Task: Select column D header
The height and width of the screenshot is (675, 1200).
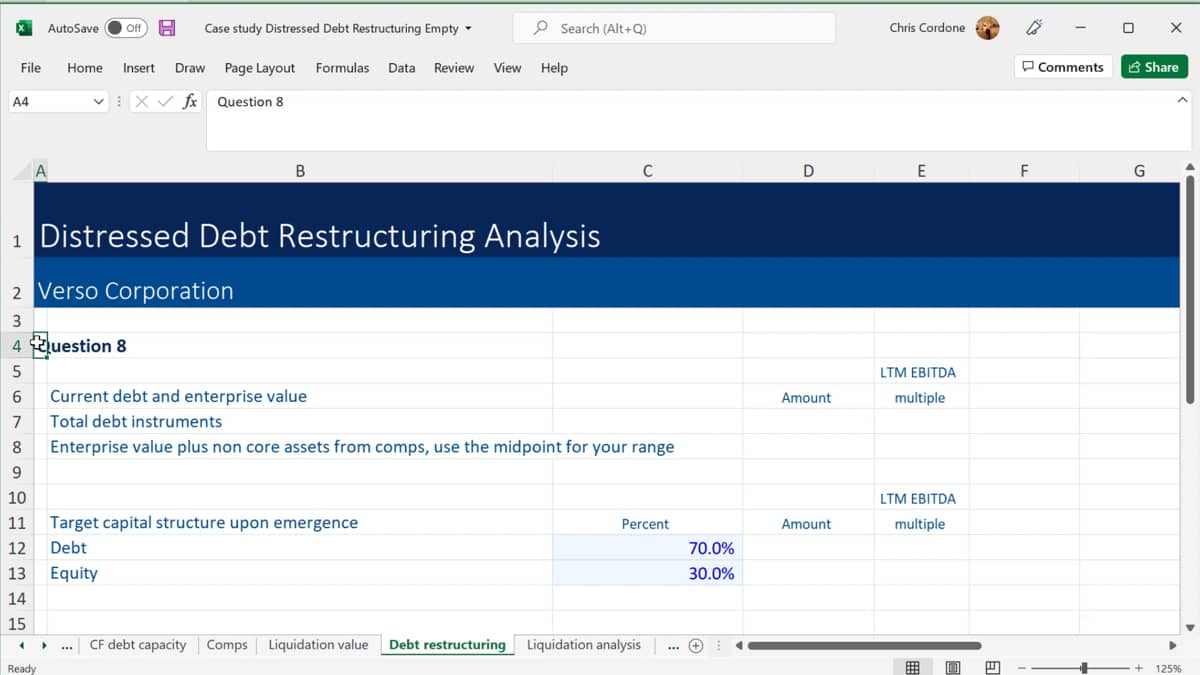Action: [x=808, y=171]
